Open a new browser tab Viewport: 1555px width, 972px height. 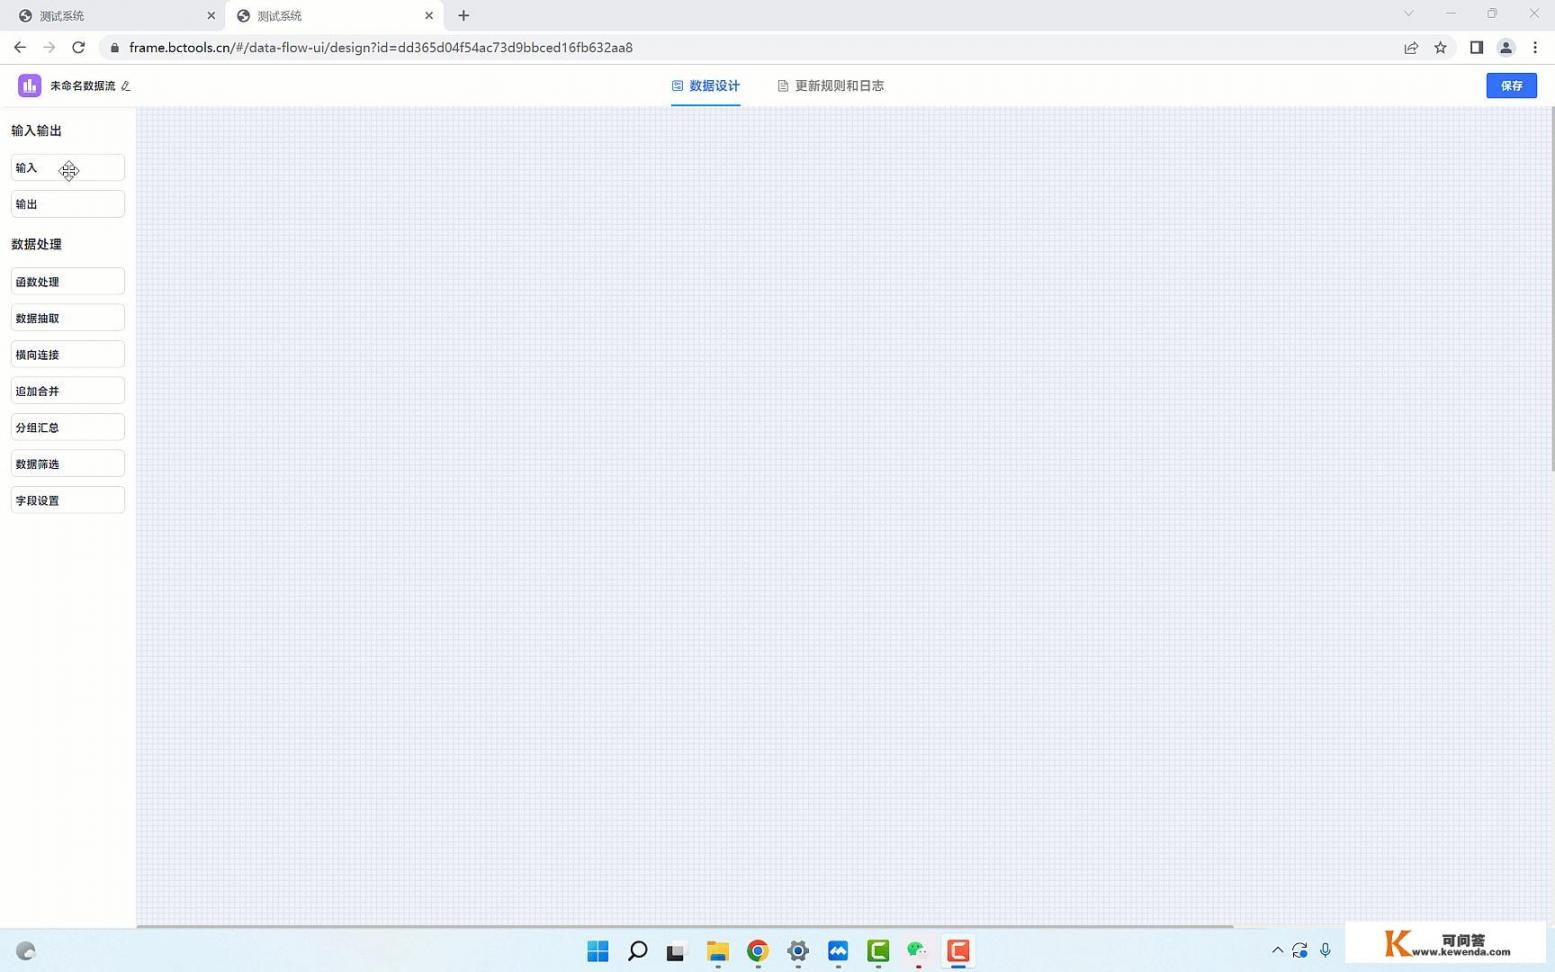click(463, 16)
